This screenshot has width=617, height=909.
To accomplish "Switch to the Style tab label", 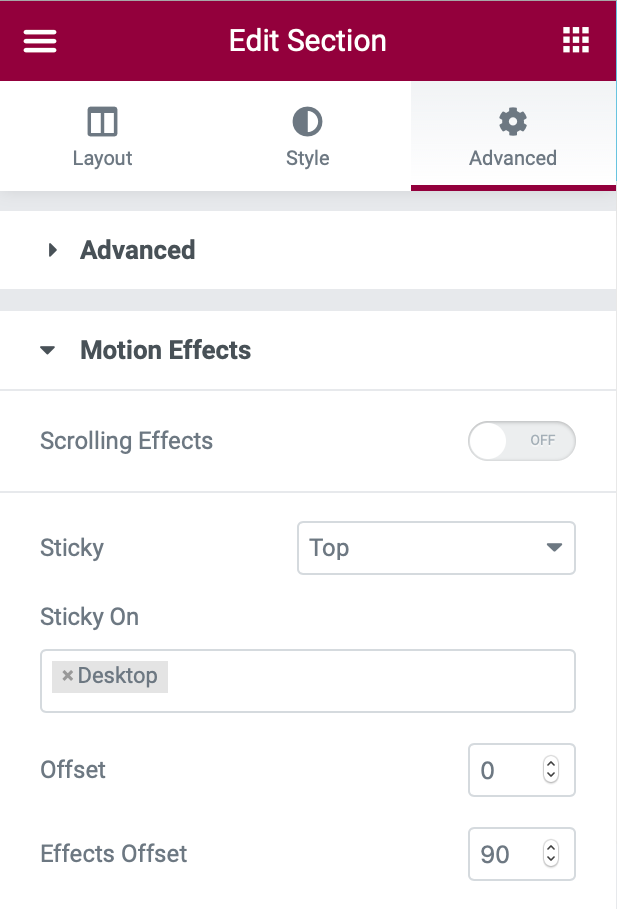I will [x=307, y=158].
